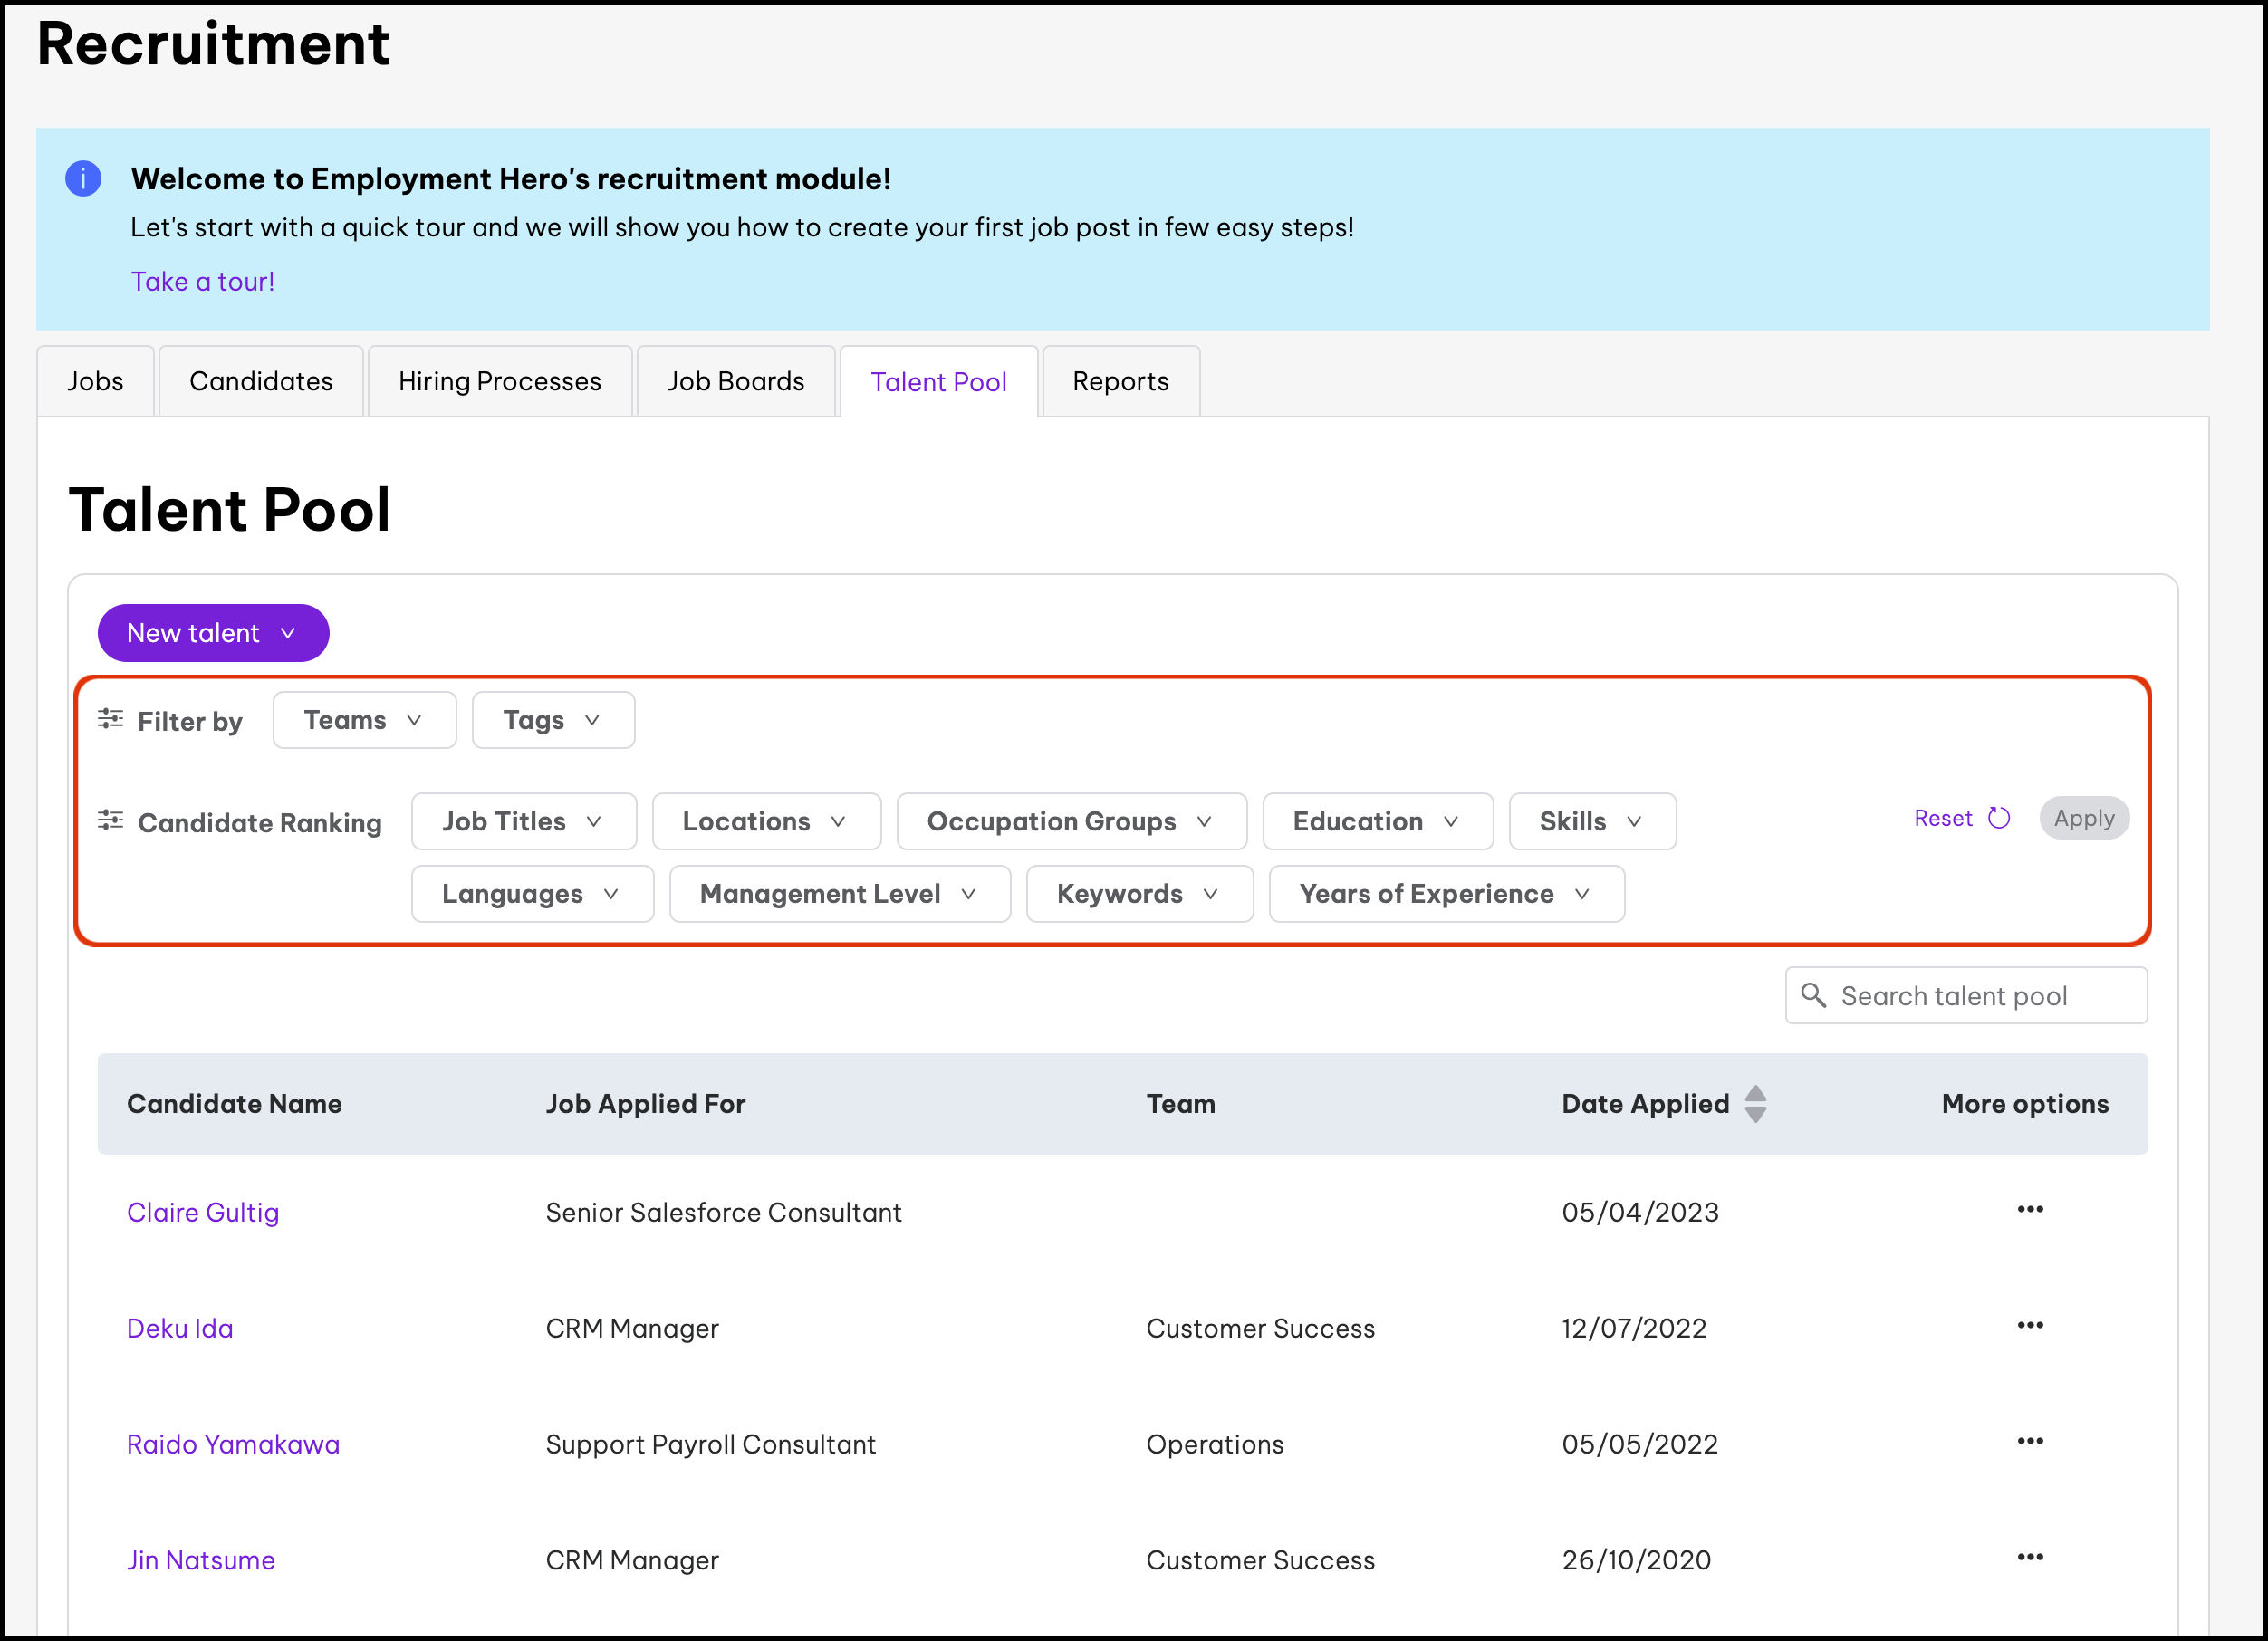Sort by Date Applied arrows
The image size is (2268, 1641).
click(1755, 1104)
